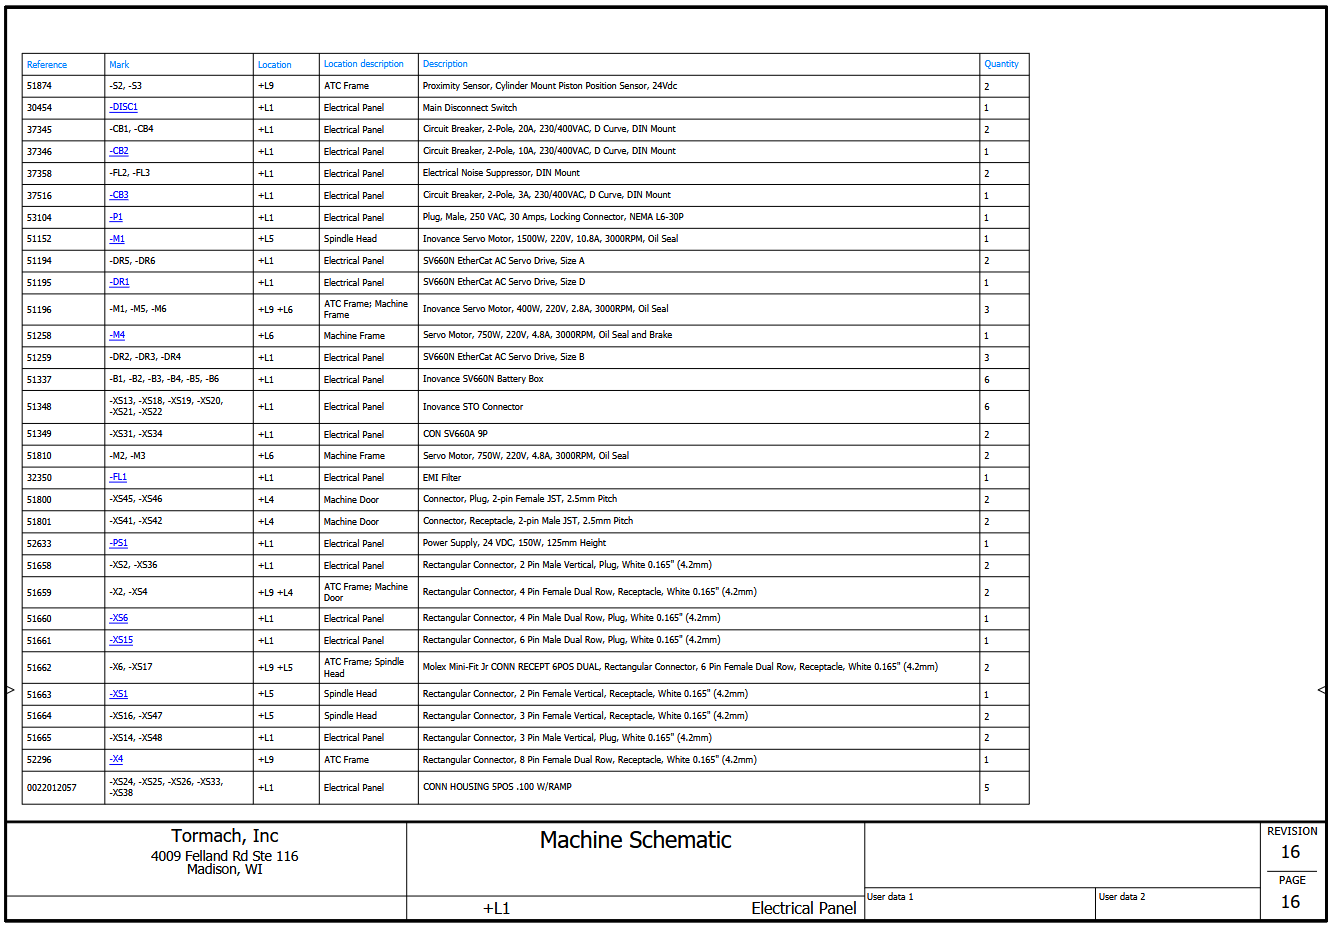The height and width of the screenshot is (925, 1332).
Task: Open the -X4 connector link
Action: pyautogui.click(x=117, y=759)
